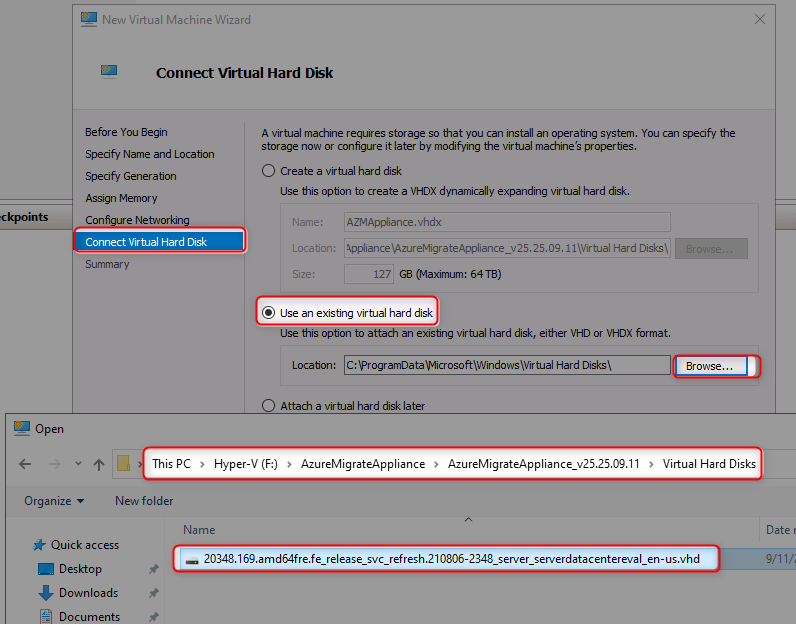Go up one folder level
The image size is (796, 624).
pyautogui.click(x=99, y=464)
